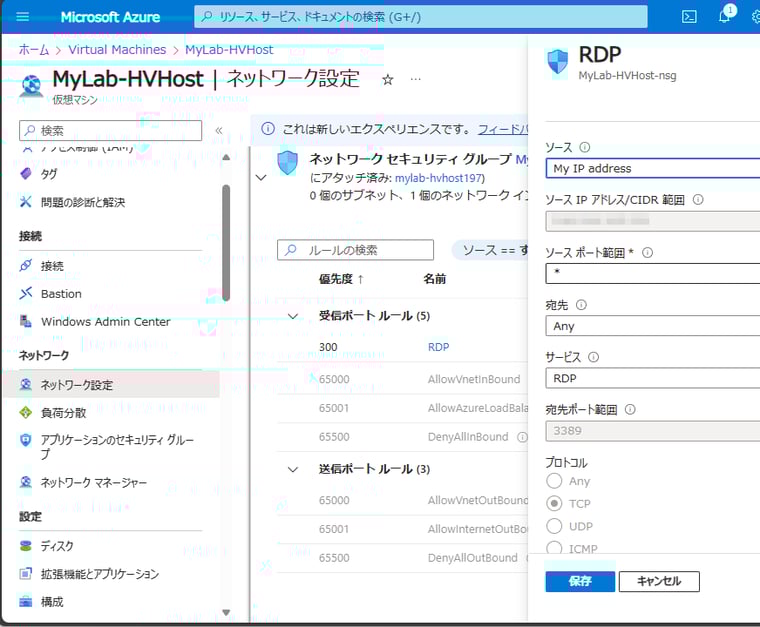
Task: Select the AllowAzureLoadBalancer inbound rule row
Action: point(403,408)
